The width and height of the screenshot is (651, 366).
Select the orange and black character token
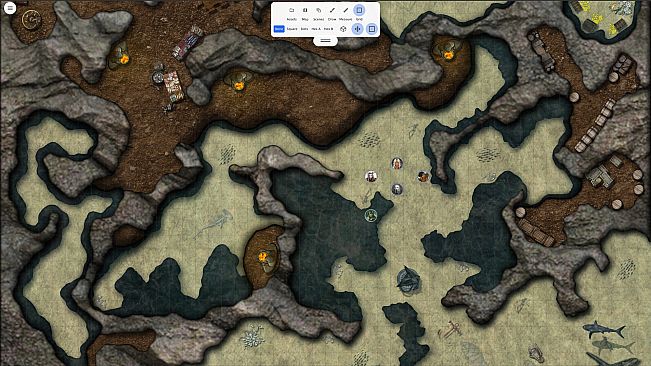(423, 177)
